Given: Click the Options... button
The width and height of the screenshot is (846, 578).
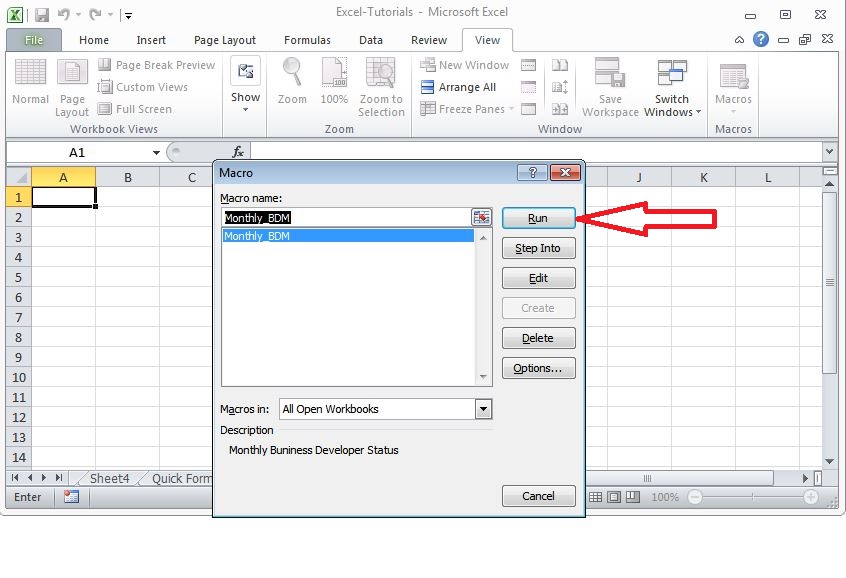Looking at the screenshot, I should click(538, 368).
